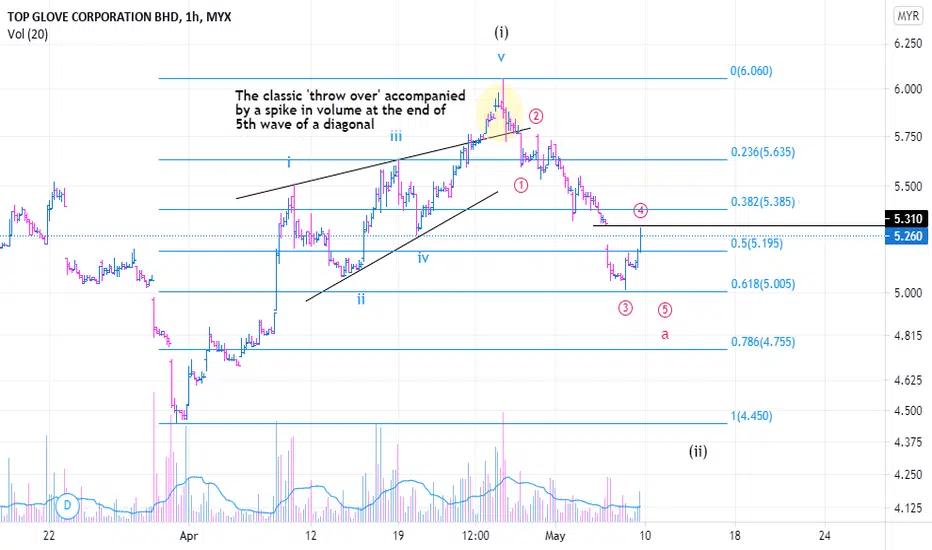The image size is (932, 550).
Task: Click the yellow highlight circle at the peak
Action: coord(499,110)
